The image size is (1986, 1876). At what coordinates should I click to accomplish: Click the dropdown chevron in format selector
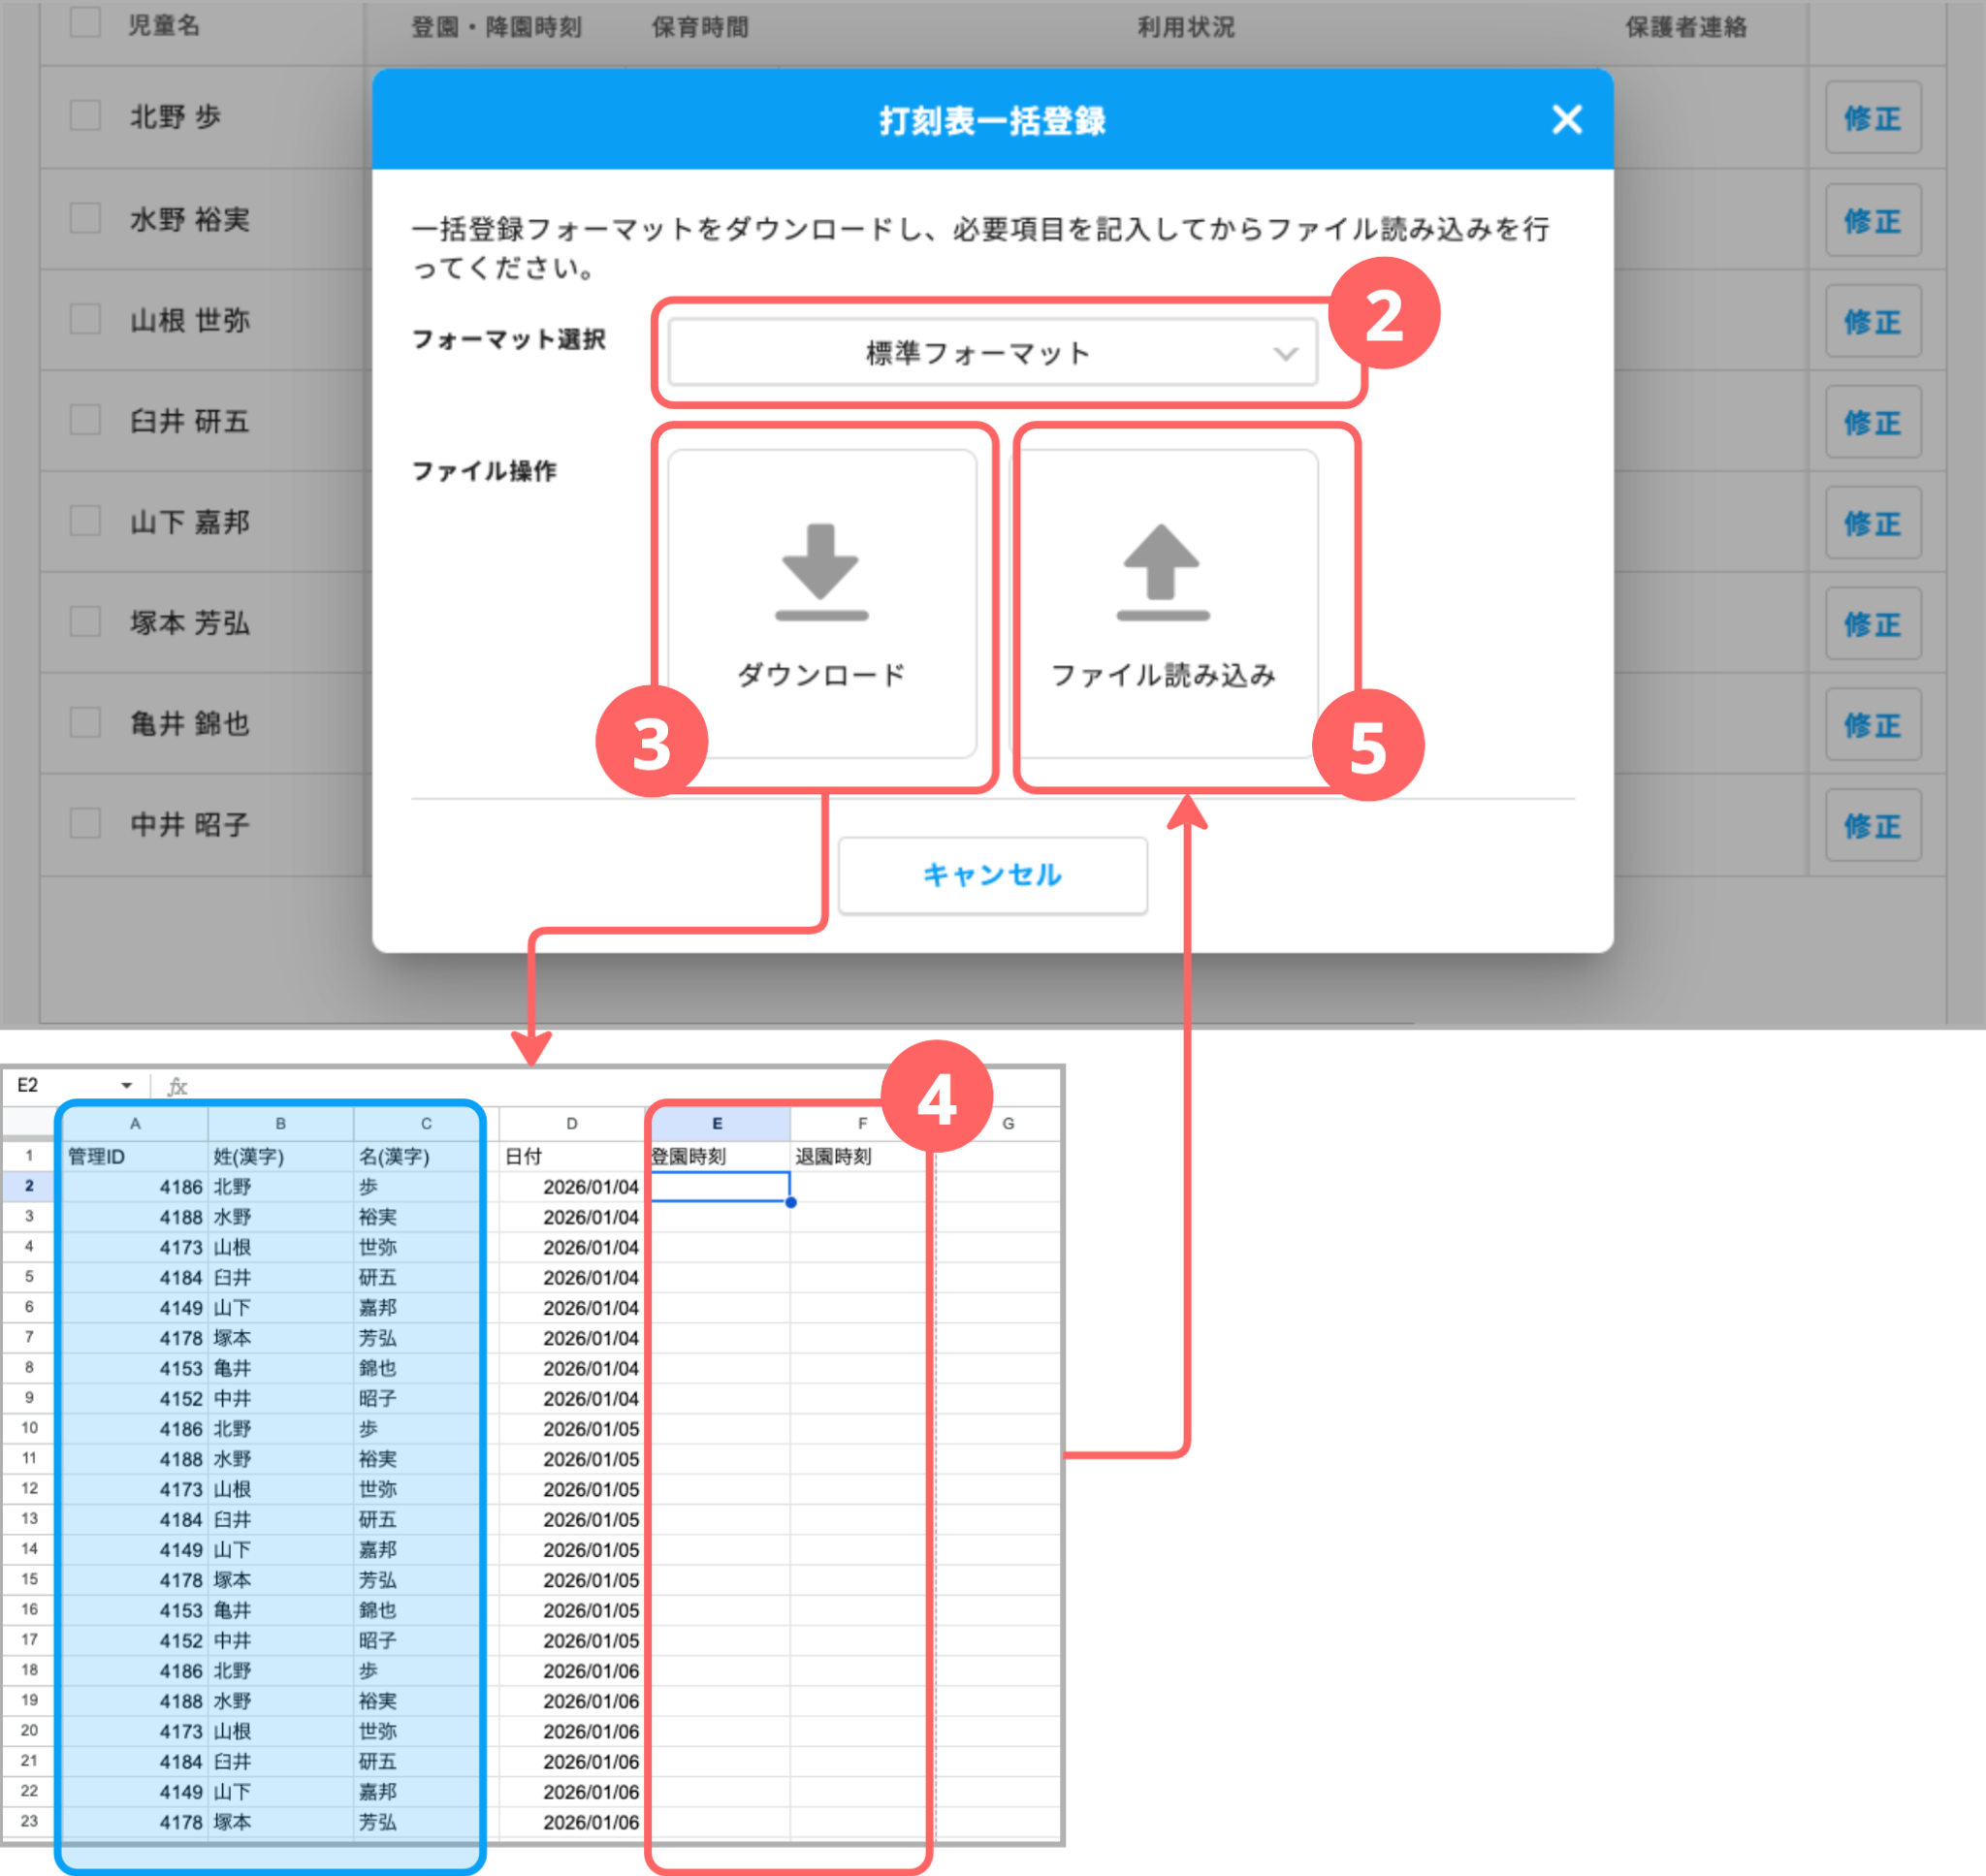[x=1285, y=354]
